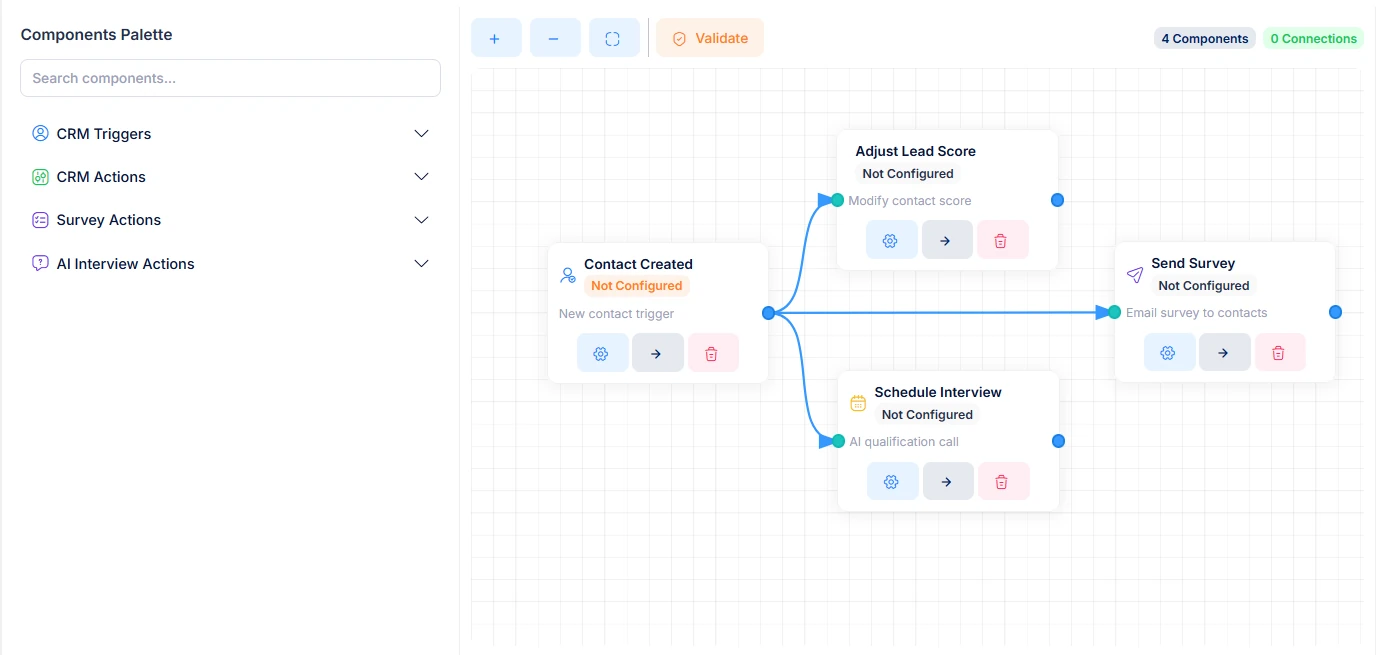1376x655 pixels.
Task: Click the 0 Connections badge
Action: pyautogui.click(x=1313, y=39)
